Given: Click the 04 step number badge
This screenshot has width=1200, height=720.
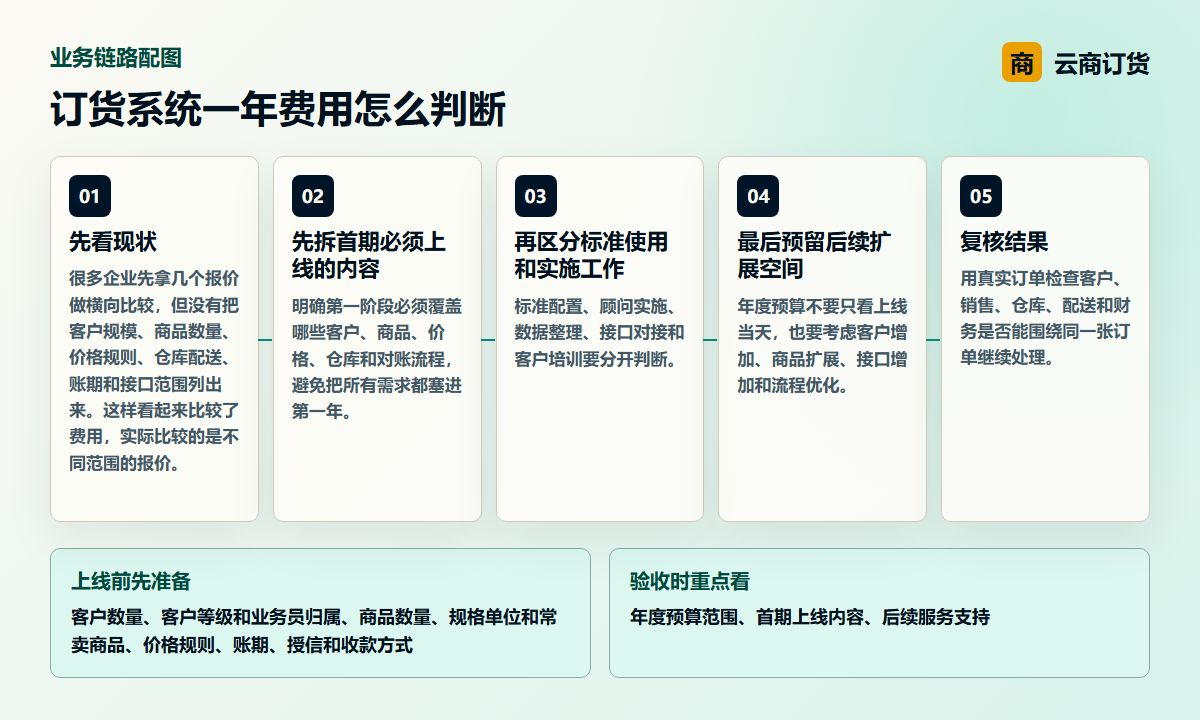Looking at the screenshot, I should tap(758, 196).
